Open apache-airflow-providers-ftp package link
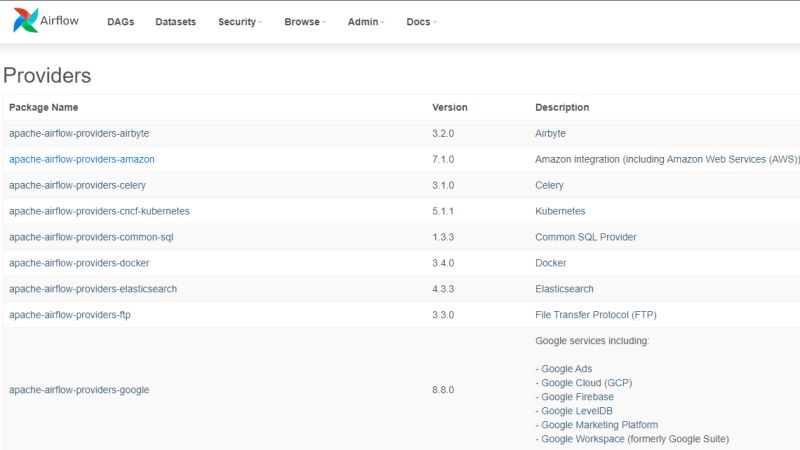This screenshot has width=800, height=450. pyautogui.click(x=70, y=315)
